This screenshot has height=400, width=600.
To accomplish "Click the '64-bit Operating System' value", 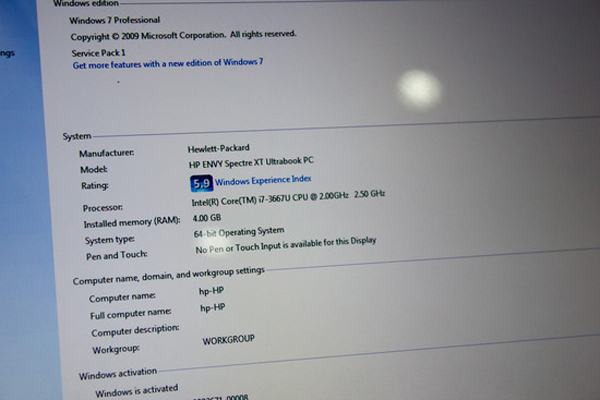I will [x=239, y=232].
